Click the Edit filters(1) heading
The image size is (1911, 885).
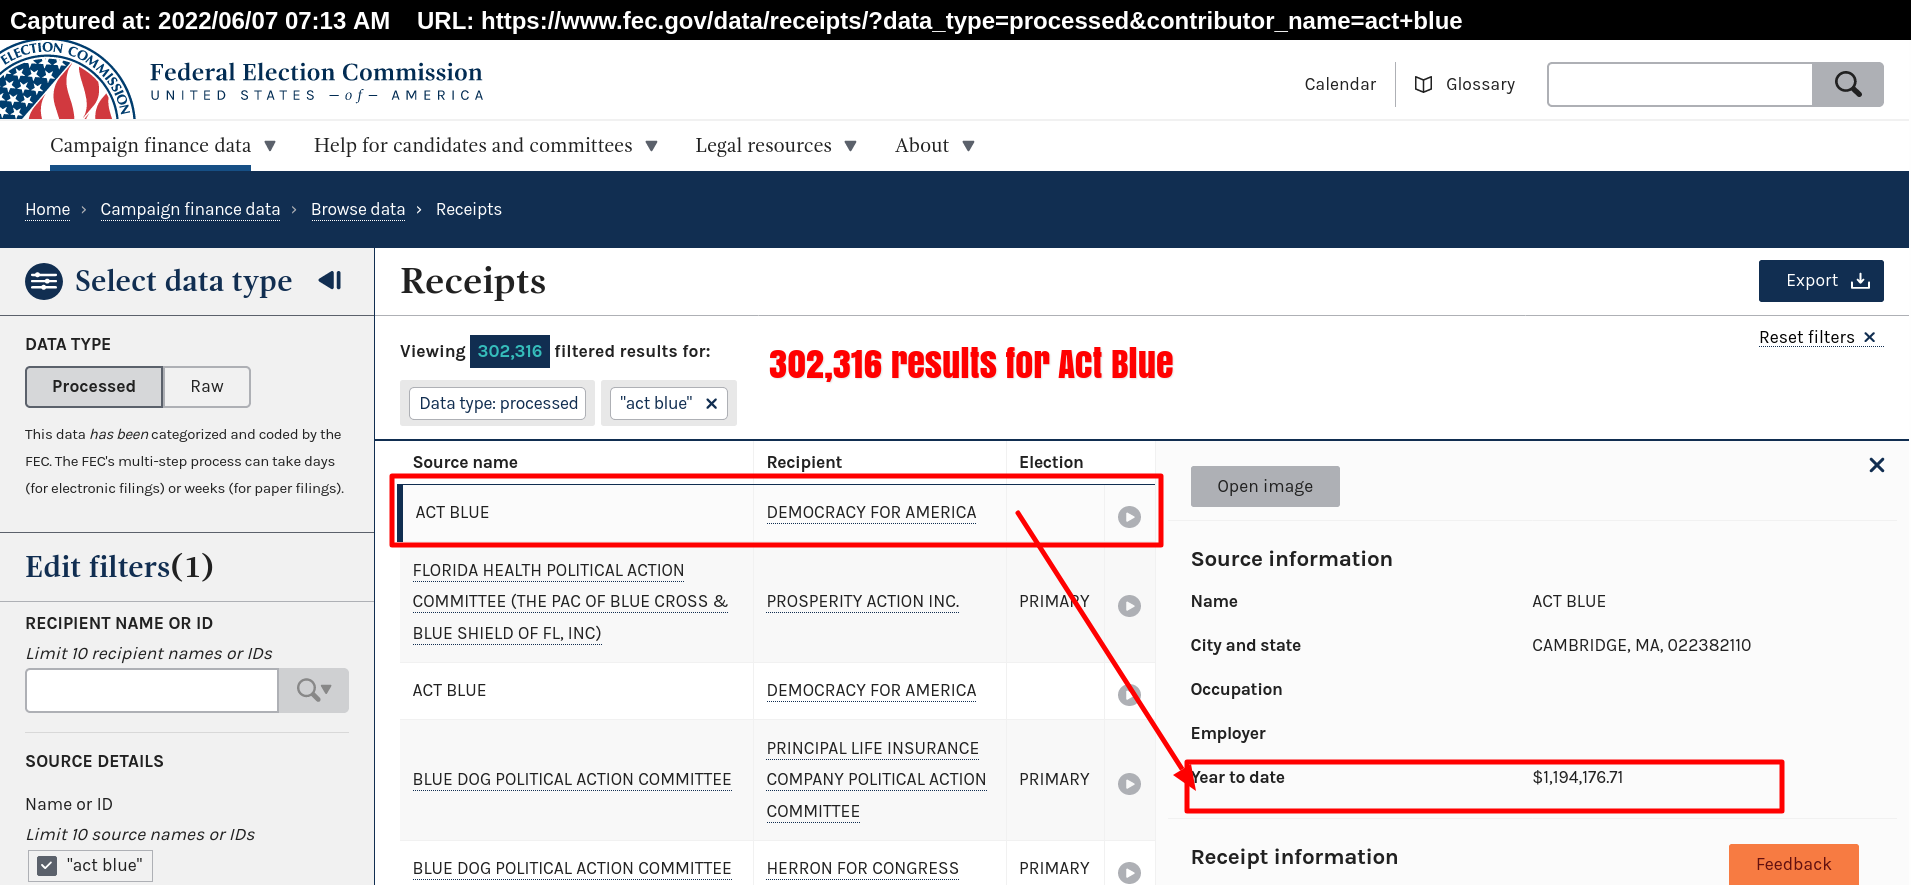119,567
